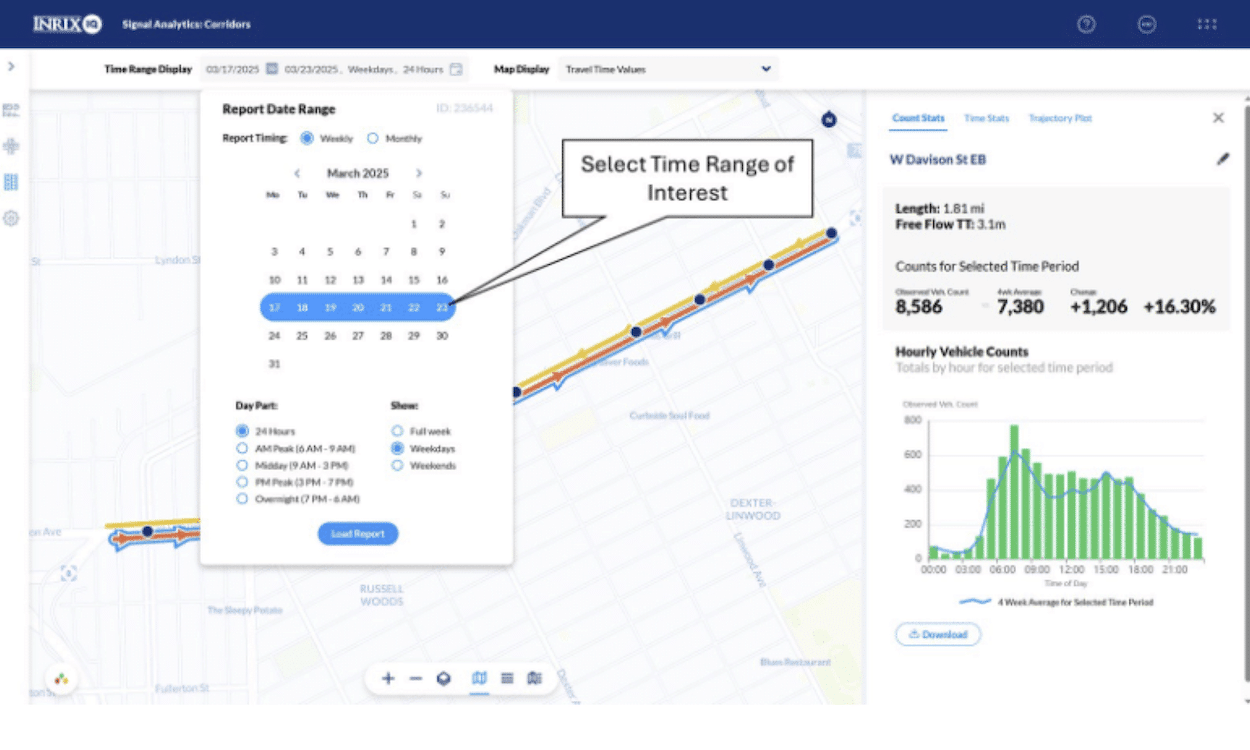The width and height of the screenshot is (1250, 750).
Task: Click the map layers icon
Action: pos(444,679)
